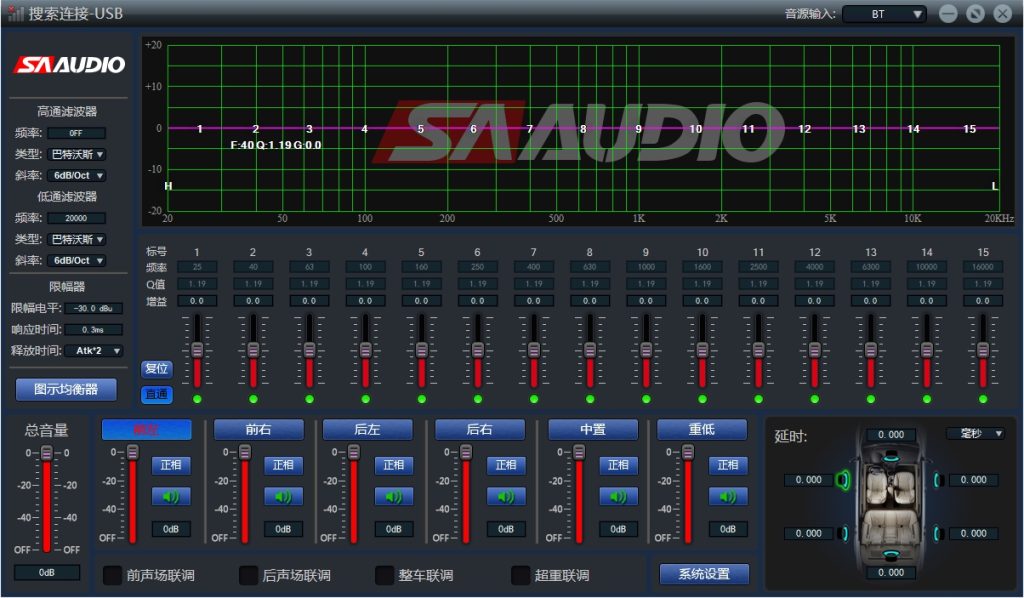Viewport: 1024px width, 598px height.
Task: Click the L low-pass marker on the graph
Action: (995, 186)
